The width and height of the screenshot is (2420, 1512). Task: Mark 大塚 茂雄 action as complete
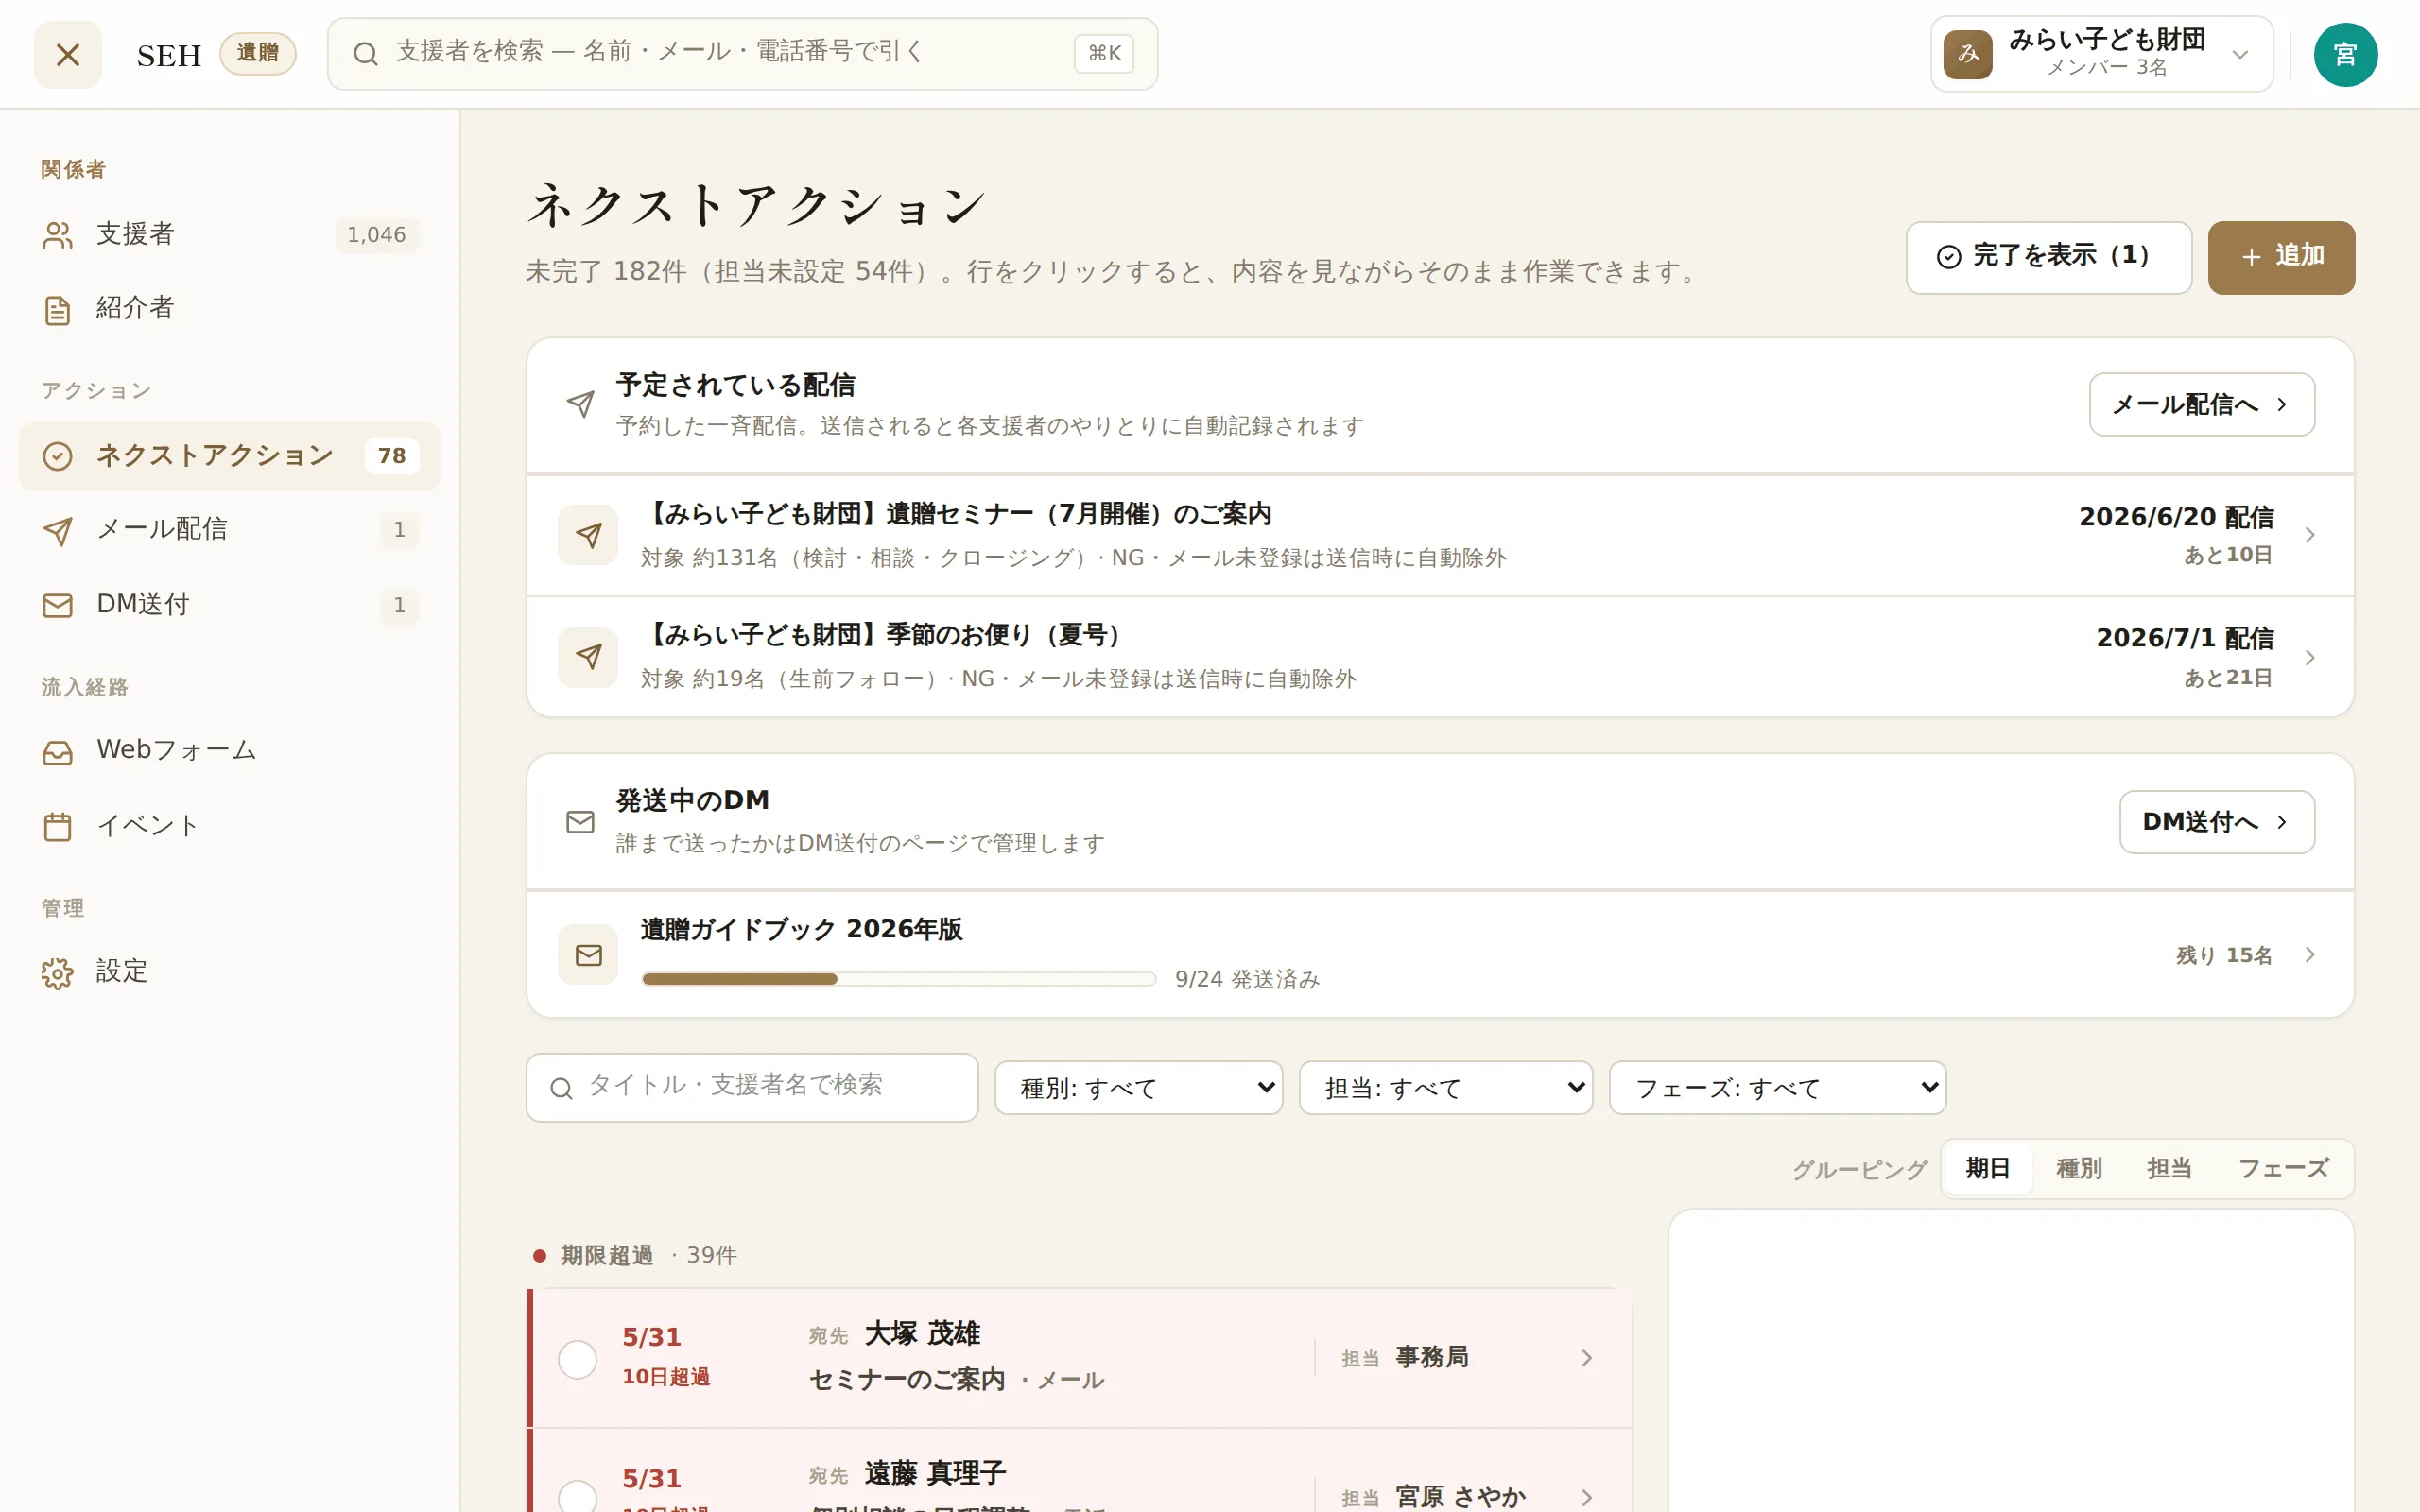point(577,1360)
